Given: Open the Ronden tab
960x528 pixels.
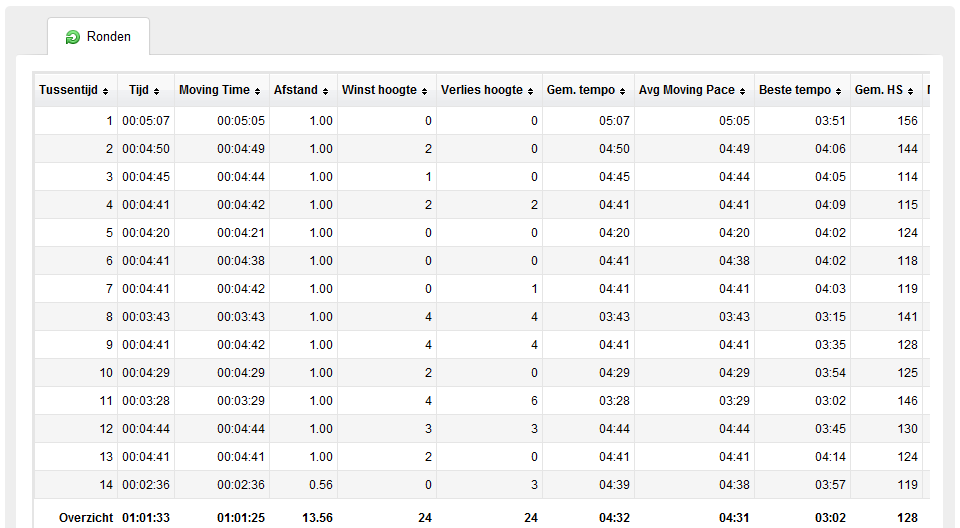Looking at the screenshot, I should coord(99,37).
